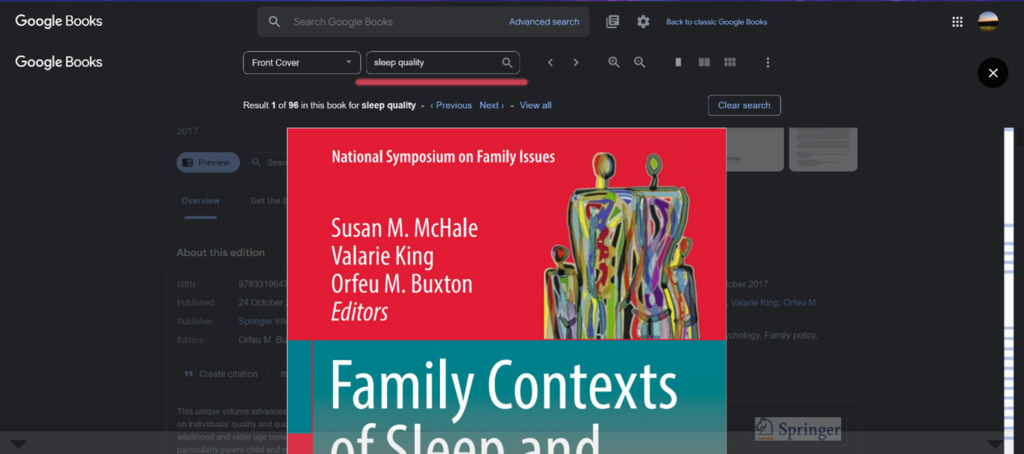Viewport: 1024px width, 454px height.
Task: Click the Create citation button
Action: point(222,374)
